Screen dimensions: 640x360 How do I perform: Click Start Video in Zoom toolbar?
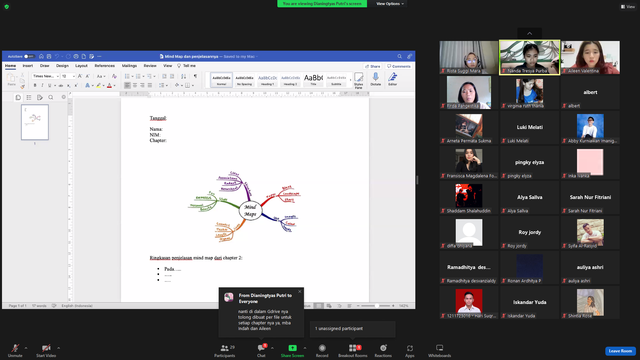[x=46, y=350]
